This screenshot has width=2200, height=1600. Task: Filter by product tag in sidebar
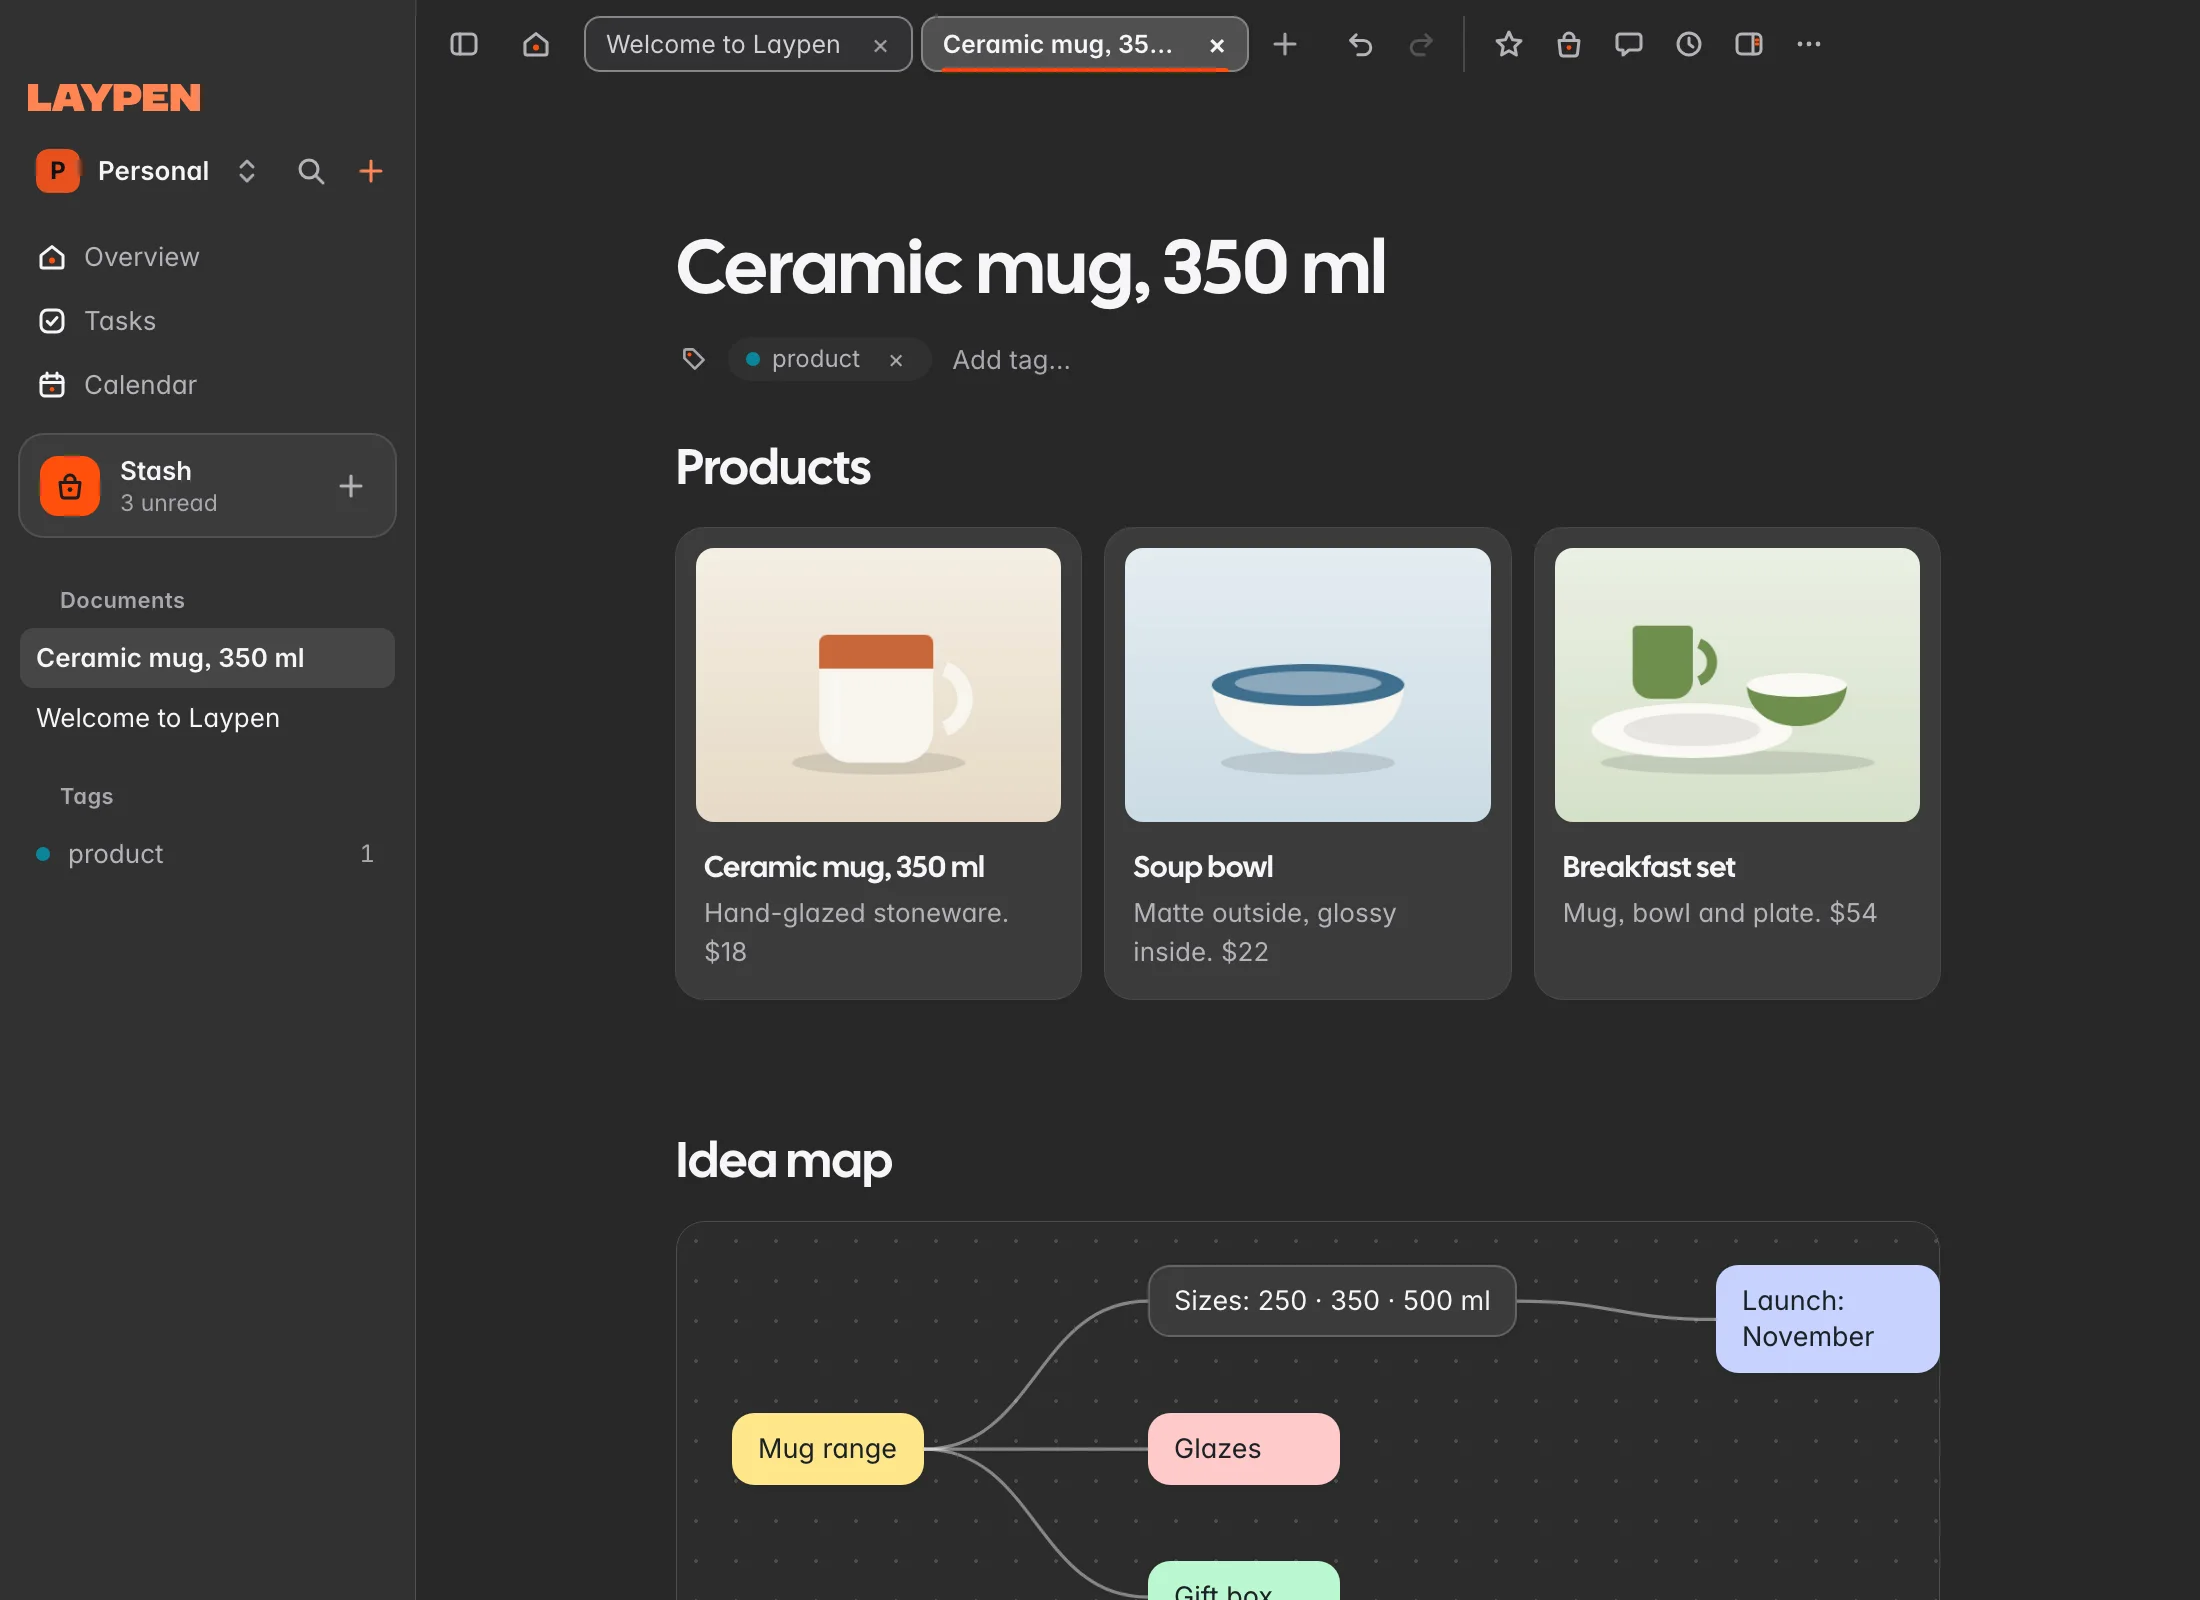click(208, 854)
